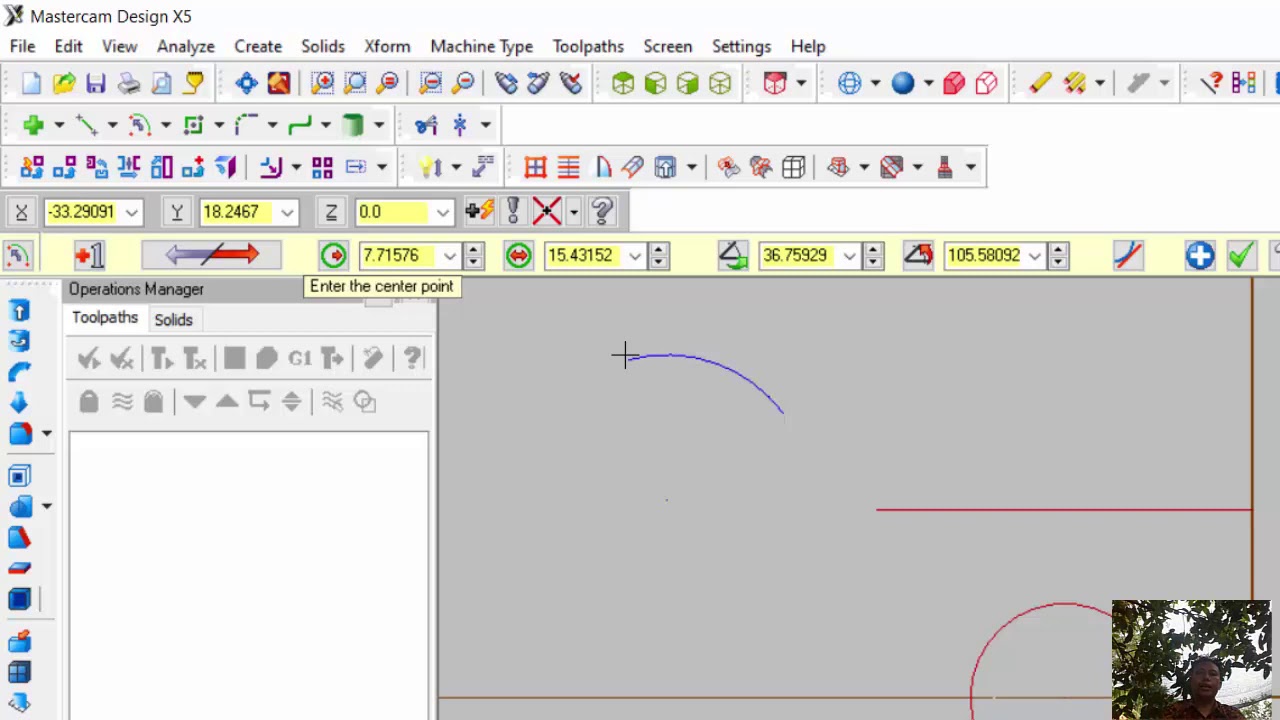Open the radius value dropdown
The height and width of the screenshot is (720, 1280).
click(x=450, y=256)
